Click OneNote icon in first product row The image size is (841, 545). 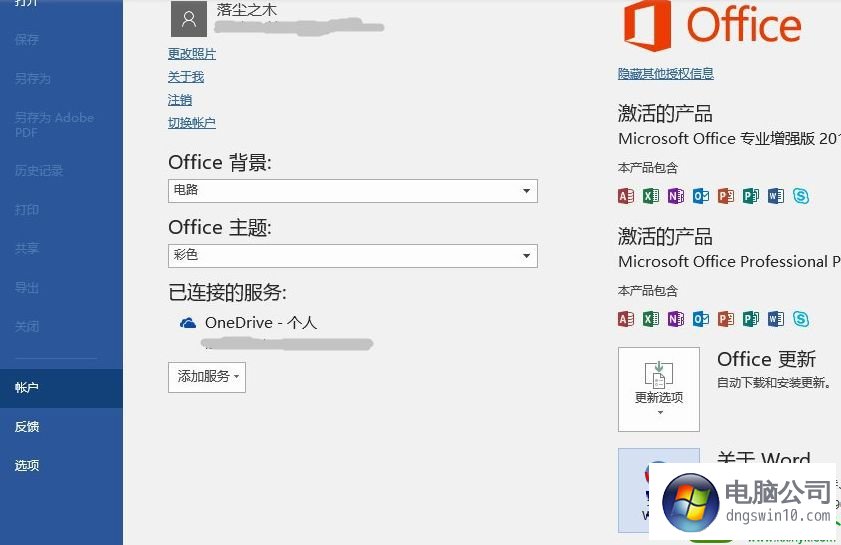(x=676, y=196)
